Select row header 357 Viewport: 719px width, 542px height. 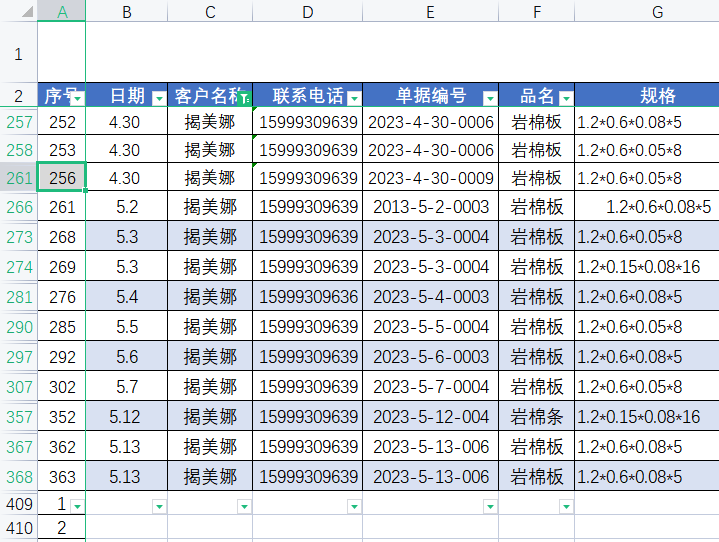[19, 418]
